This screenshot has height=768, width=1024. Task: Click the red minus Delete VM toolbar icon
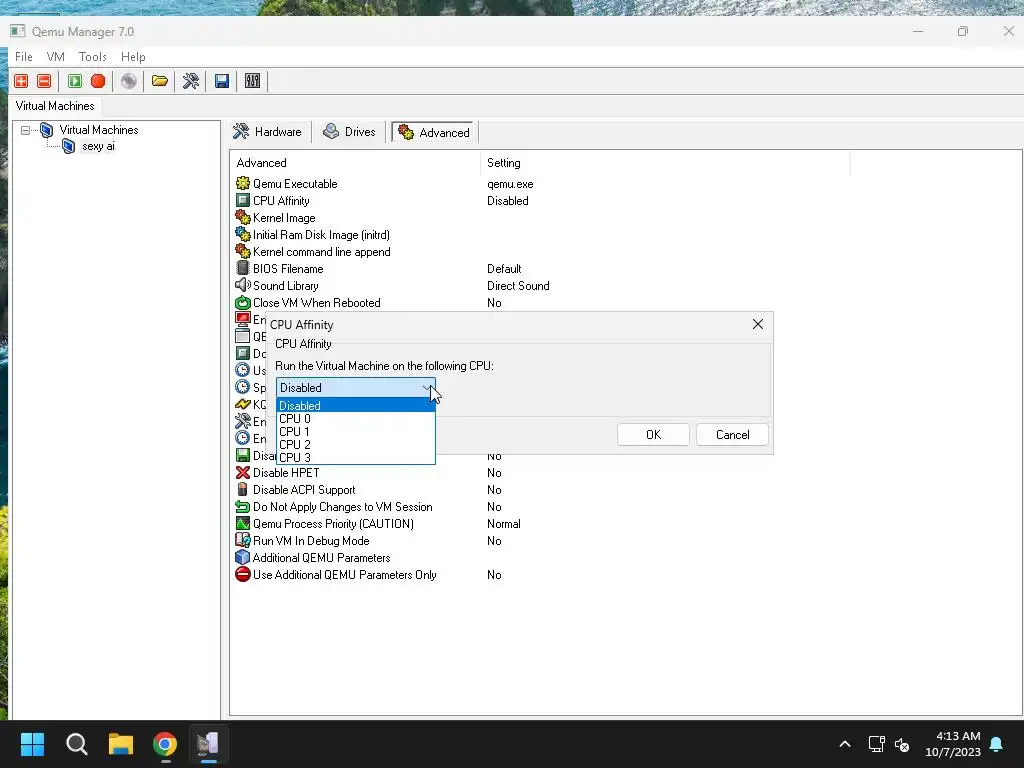(x=44, y=81)
